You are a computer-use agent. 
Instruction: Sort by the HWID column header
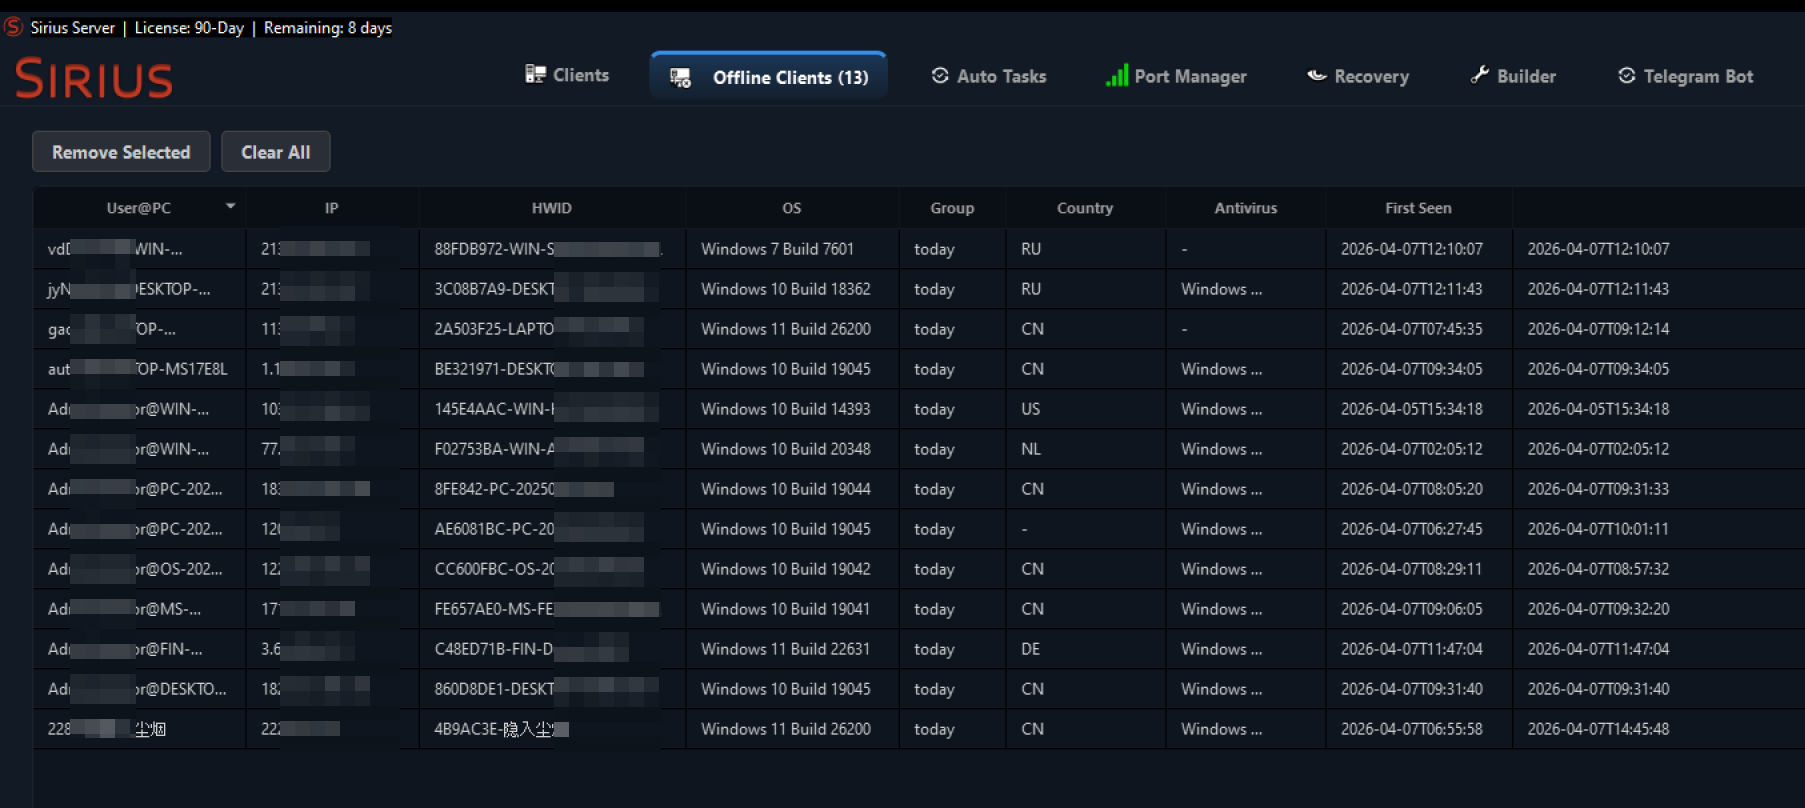coord(552,208)
